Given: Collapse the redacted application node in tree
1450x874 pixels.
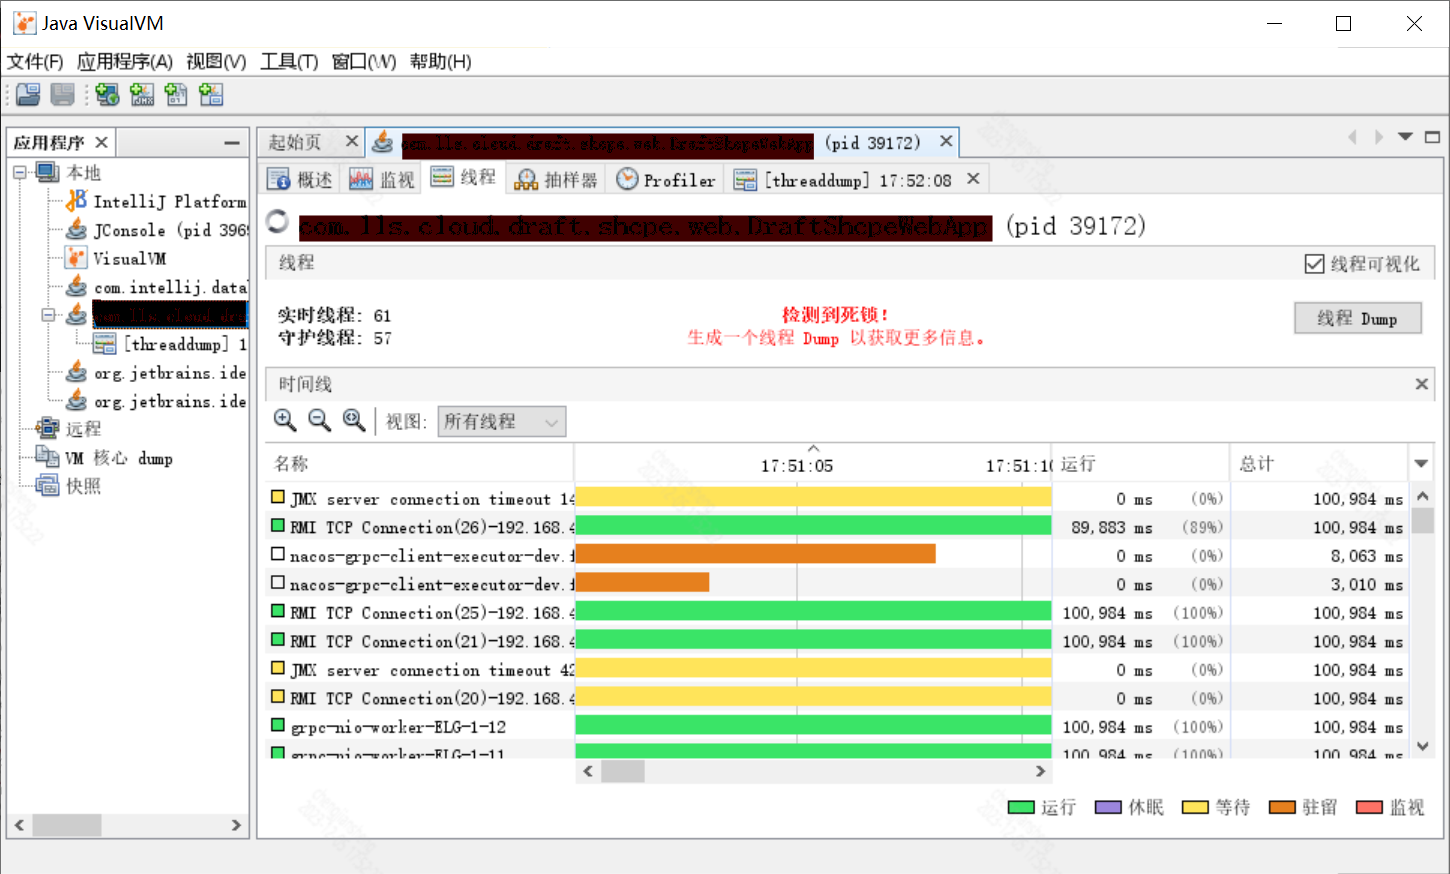Looking at the screenshot, I should click(47, 315).
